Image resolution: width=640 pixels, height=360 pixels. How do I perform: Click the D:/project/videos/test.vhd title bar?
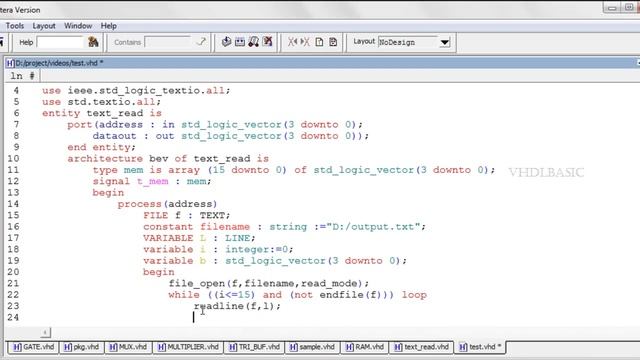point(322,63)
